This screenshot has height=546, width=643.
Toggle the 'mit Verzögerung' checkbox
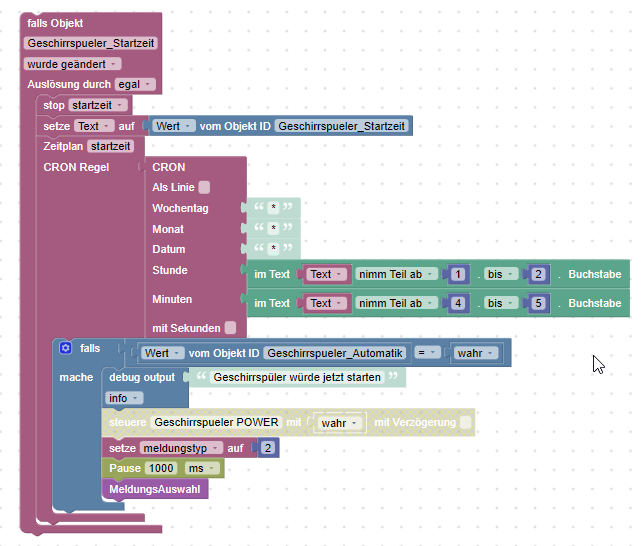[466, 422]
